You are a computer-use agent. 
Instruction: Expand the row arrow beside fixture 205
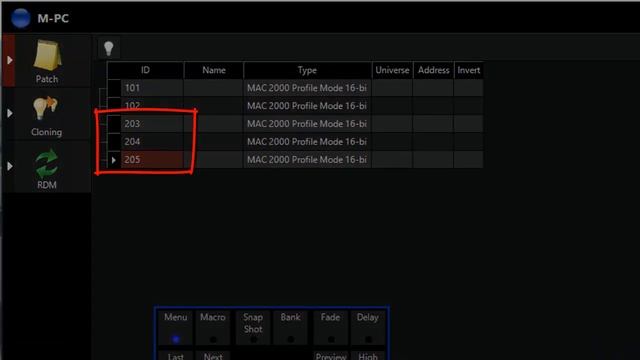(113, 160)
